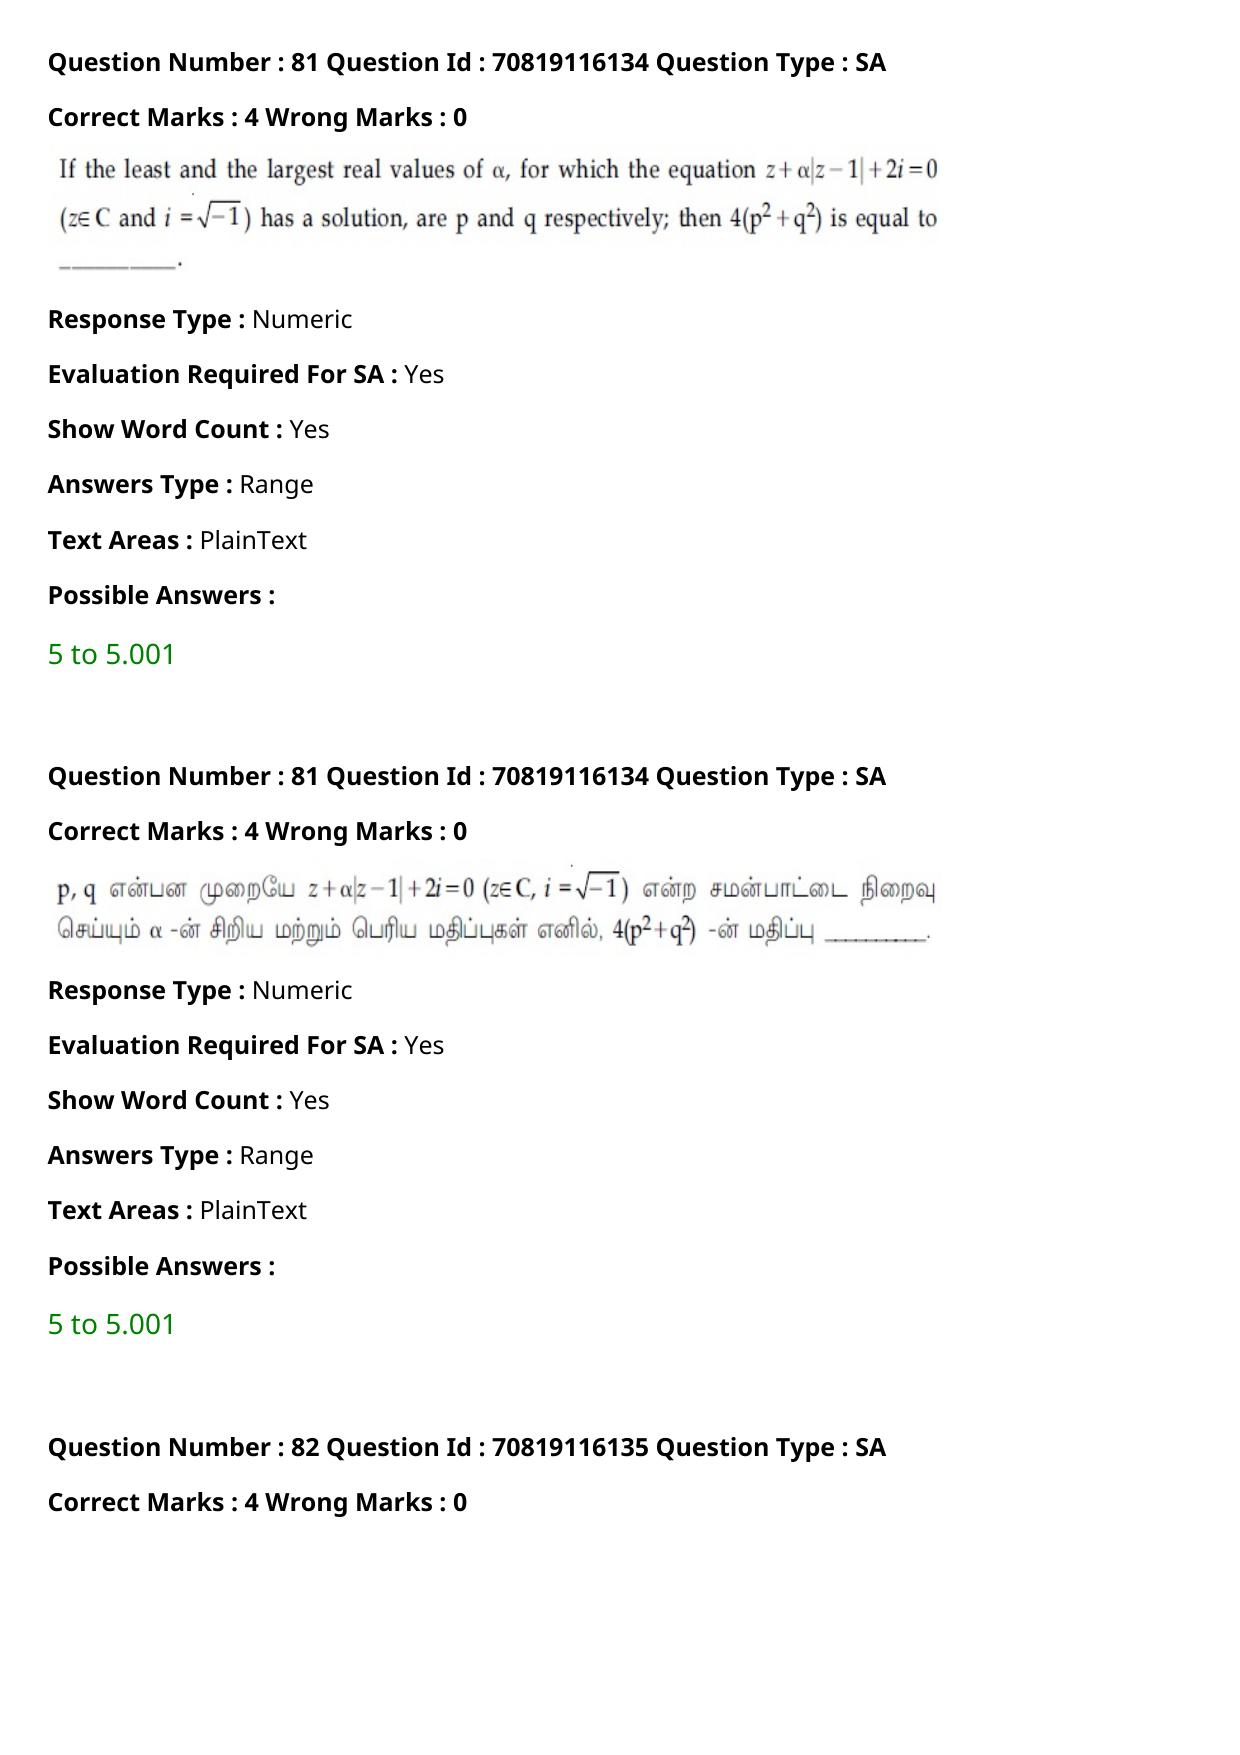The width and height of the screenshot is (1240, 1755).
Task: Click first 'Text Areas : PlainText' line
Action: (177, 540)
